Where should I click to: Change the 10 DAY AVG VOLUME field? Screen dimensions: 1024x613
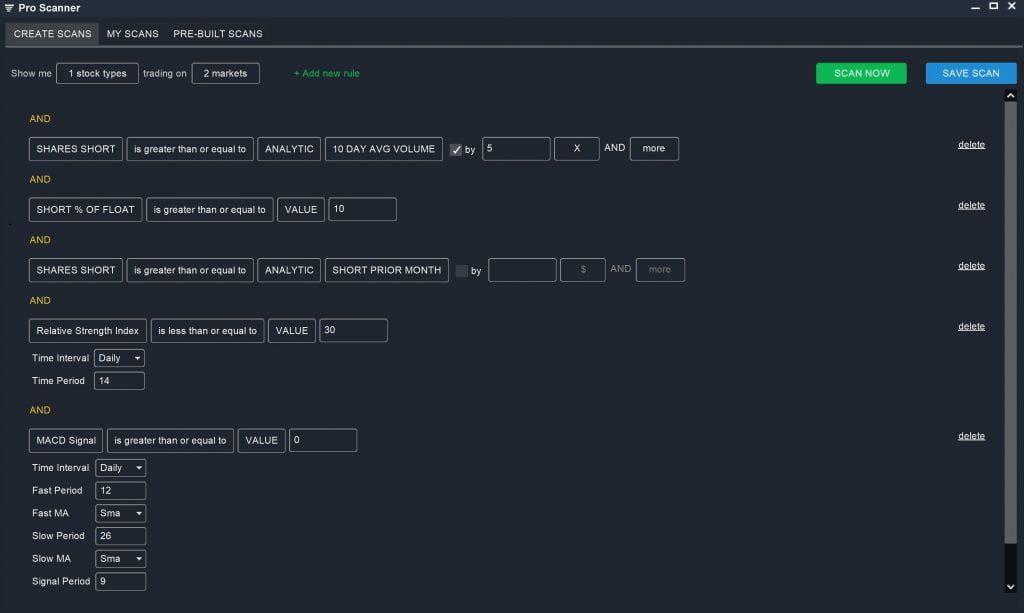click(x=383, y=149)
